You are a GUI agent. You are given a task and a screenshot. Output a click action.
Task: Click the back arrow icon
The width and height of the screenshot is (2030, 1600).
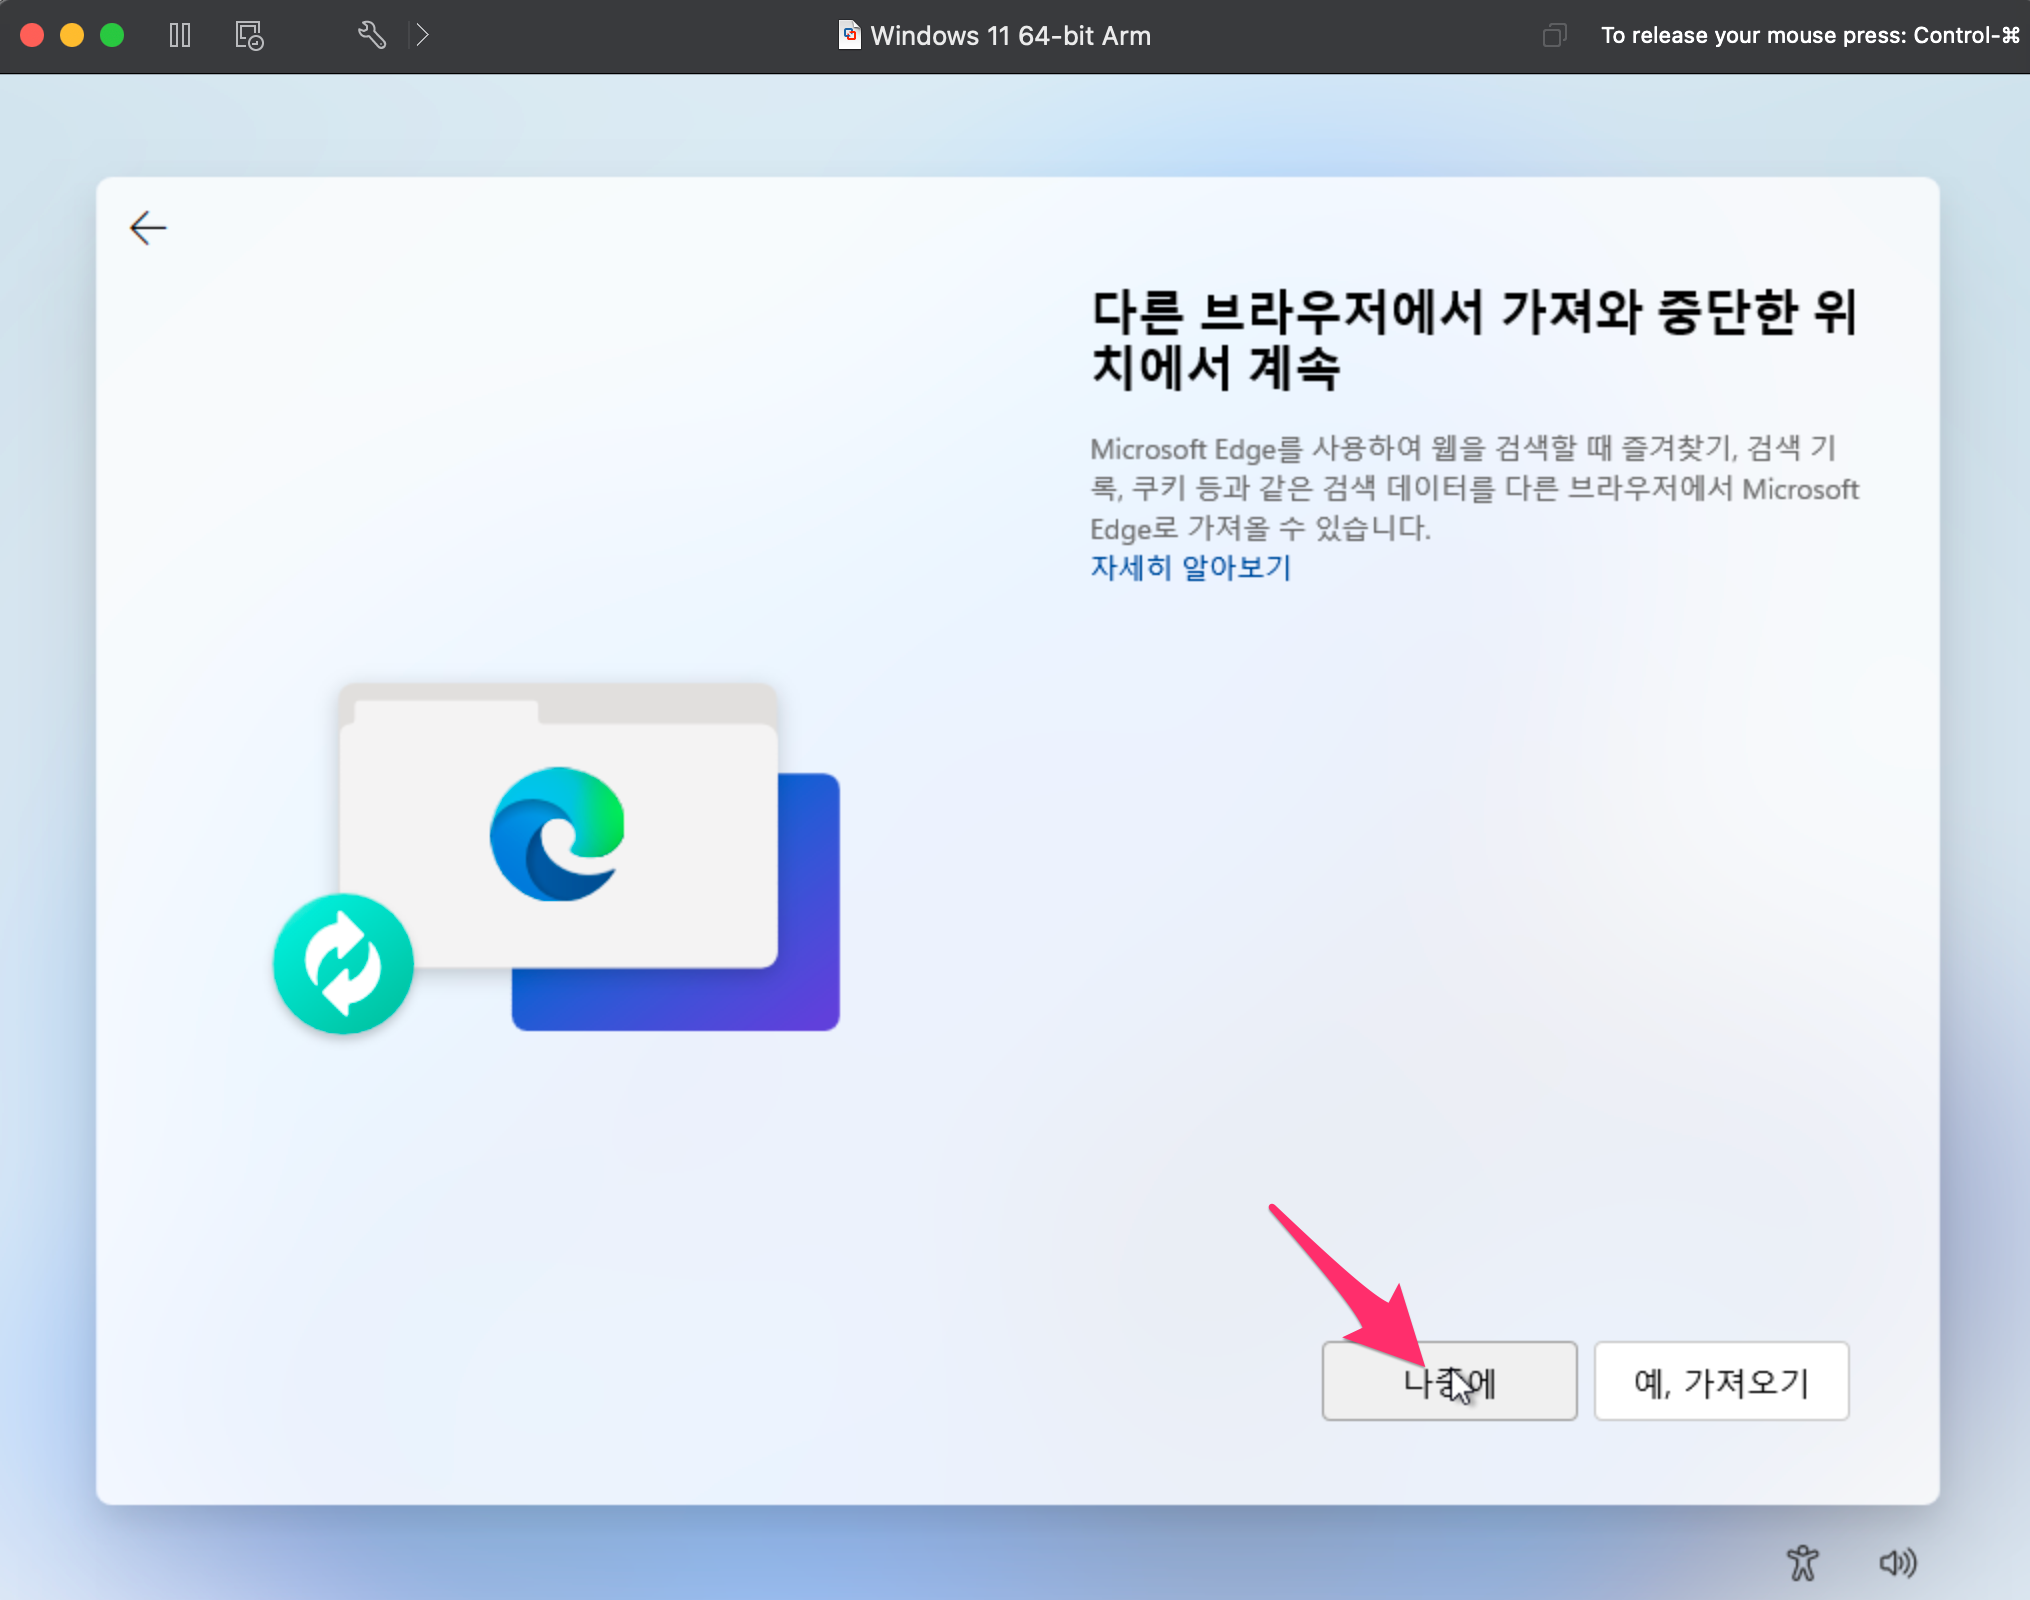(148, 228)
